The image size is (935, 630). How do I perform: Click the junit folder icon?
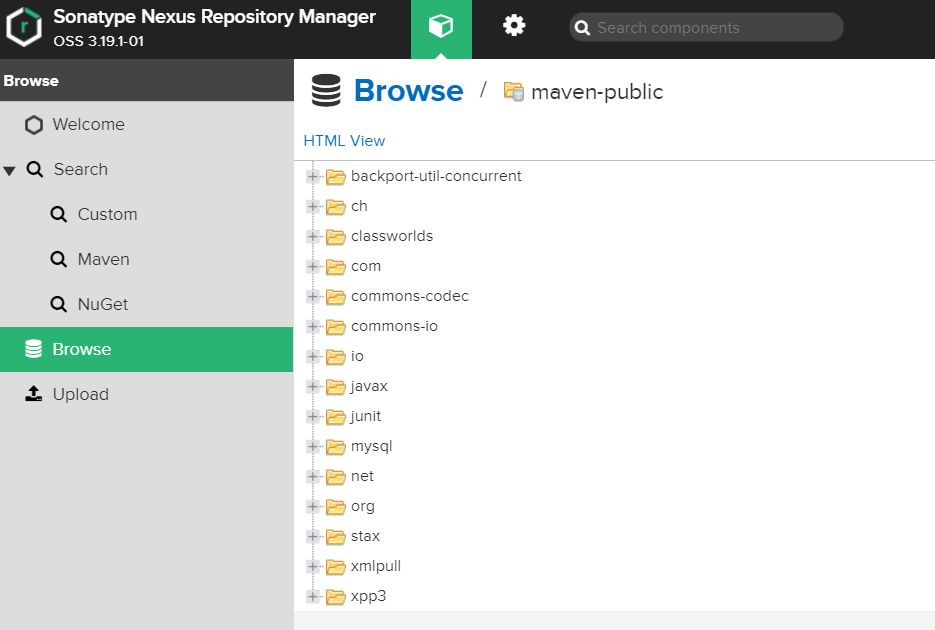point(336,417)
